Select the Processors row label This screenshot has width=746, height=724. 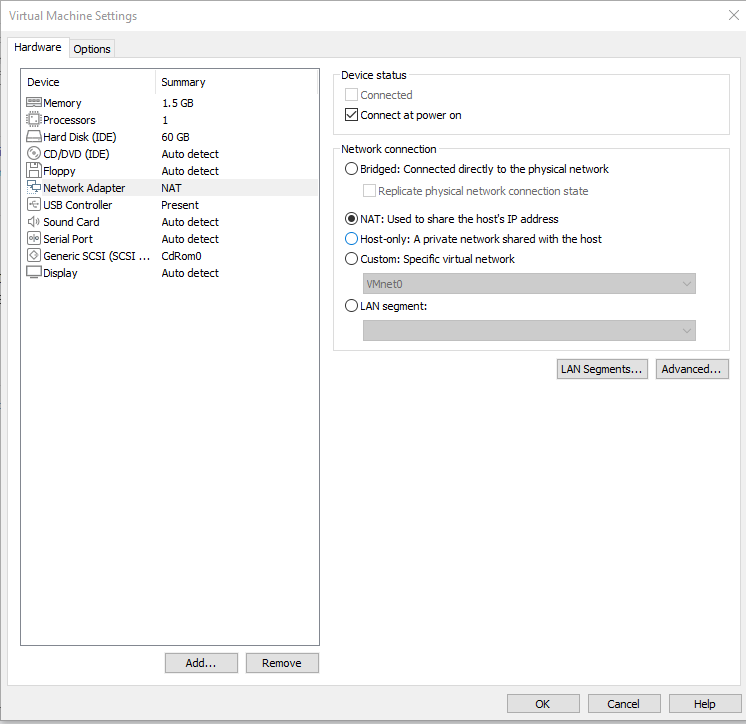click(x=69, y=120)
